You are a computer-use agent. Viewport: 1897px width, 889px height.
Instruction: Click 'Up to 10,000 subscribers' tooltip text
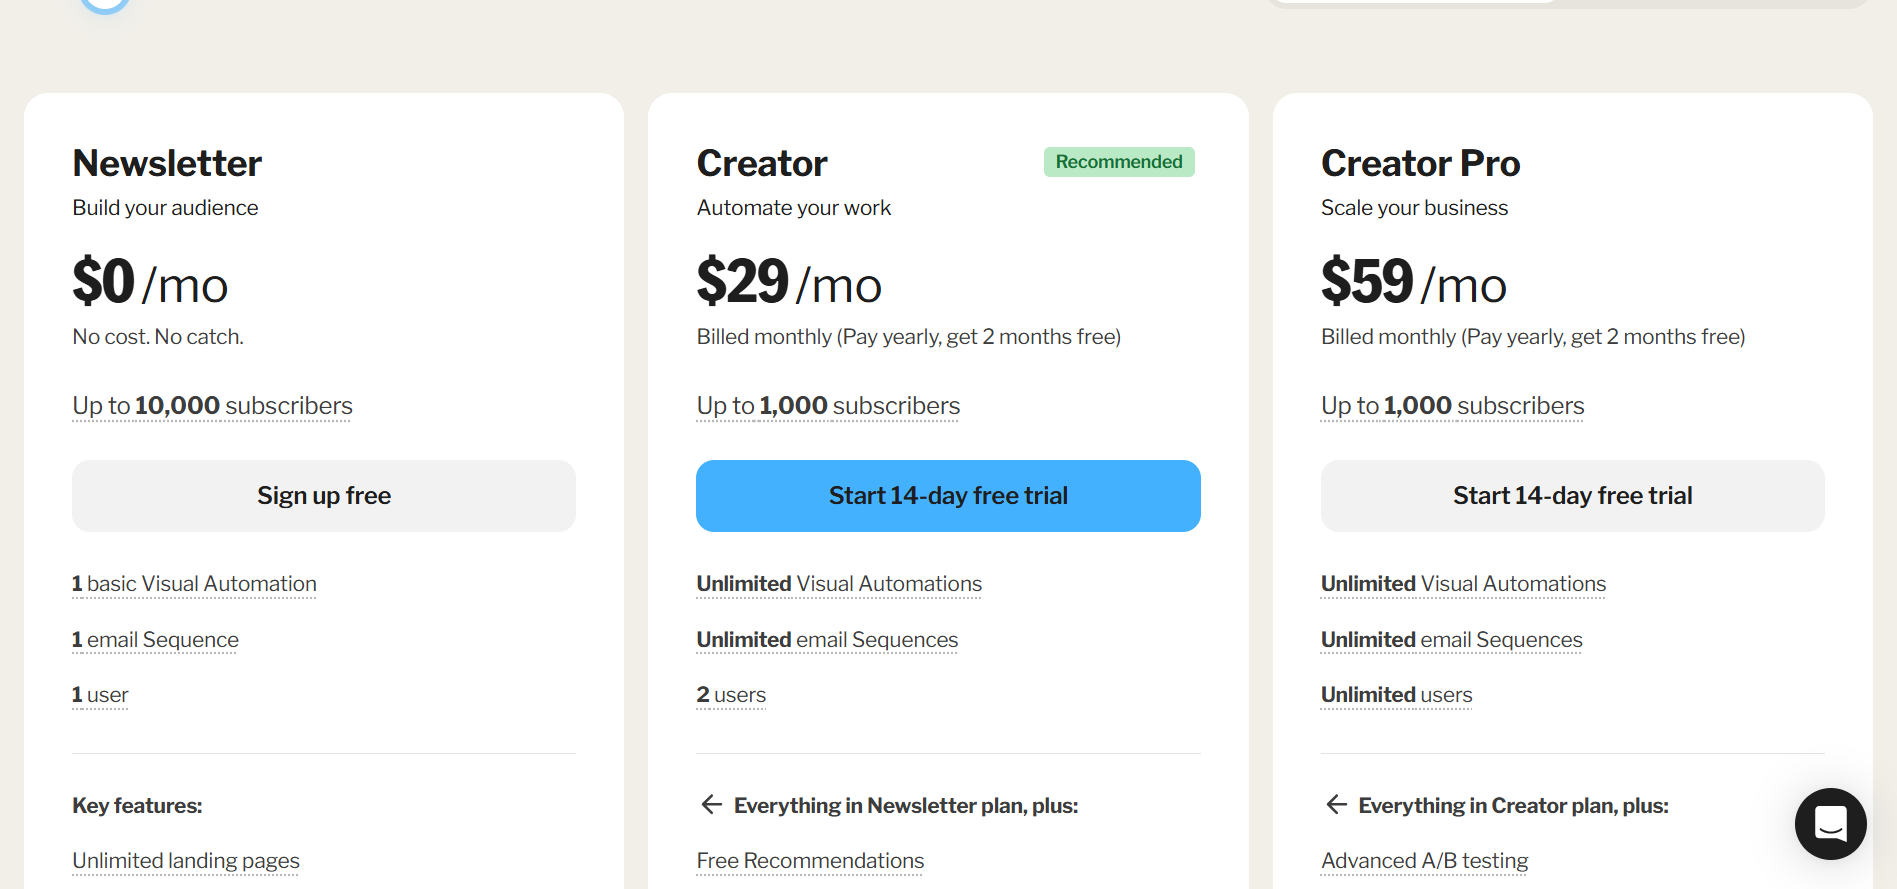pos(212,406)
